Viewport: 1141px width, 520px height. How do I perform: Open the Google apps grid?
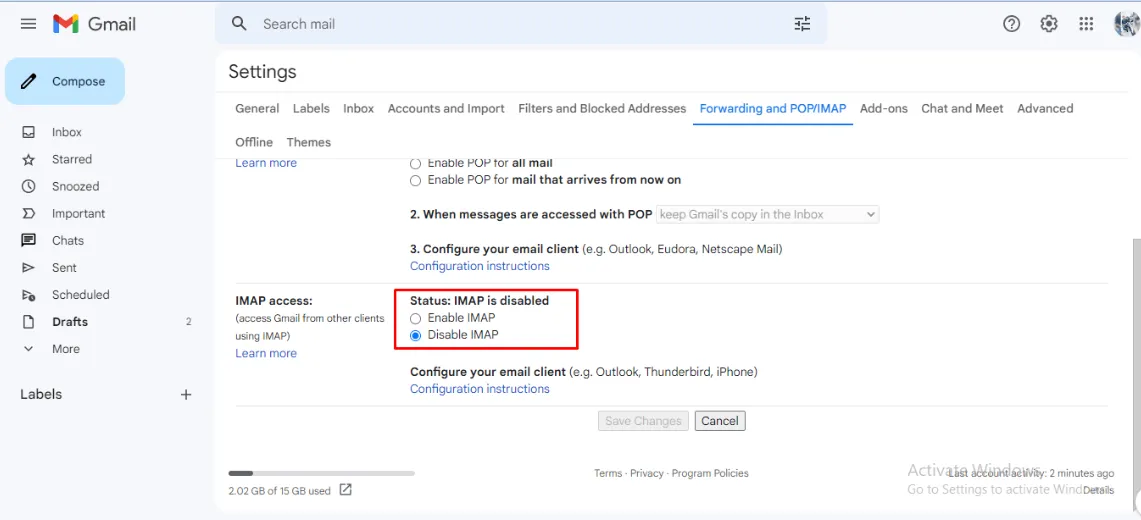coord(1086,24)
